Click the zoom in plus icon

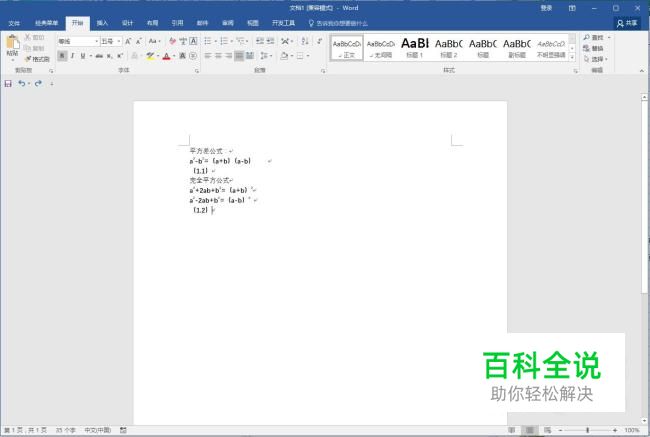tap(615, 430)
